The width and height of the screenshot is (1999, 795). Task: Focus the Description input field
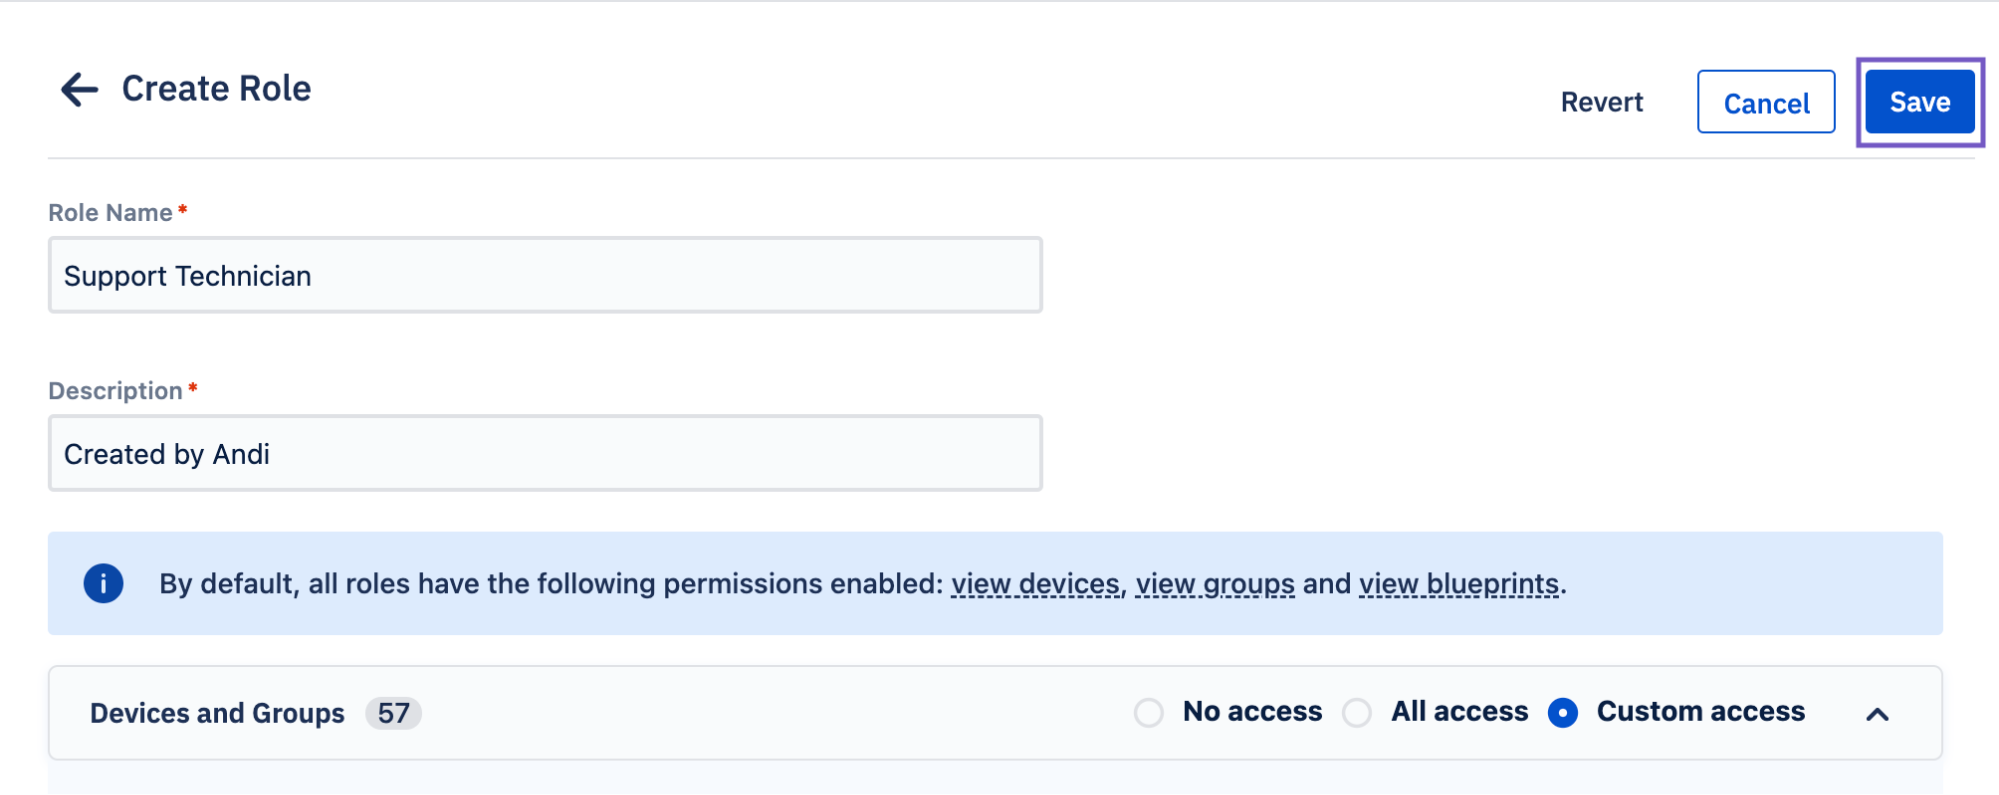coord(545,453)
